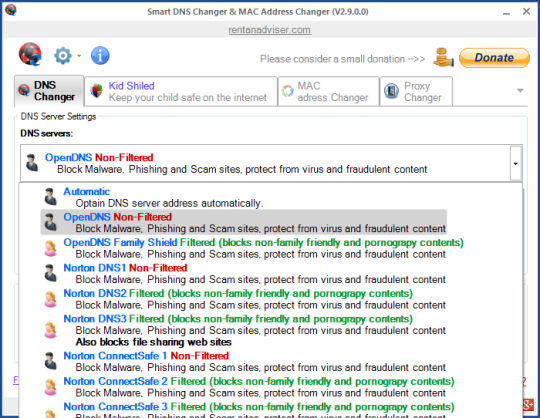This screenshot has width=540, height=418.
Task: Open the settings gear menu
Action: tap(63, 55)
